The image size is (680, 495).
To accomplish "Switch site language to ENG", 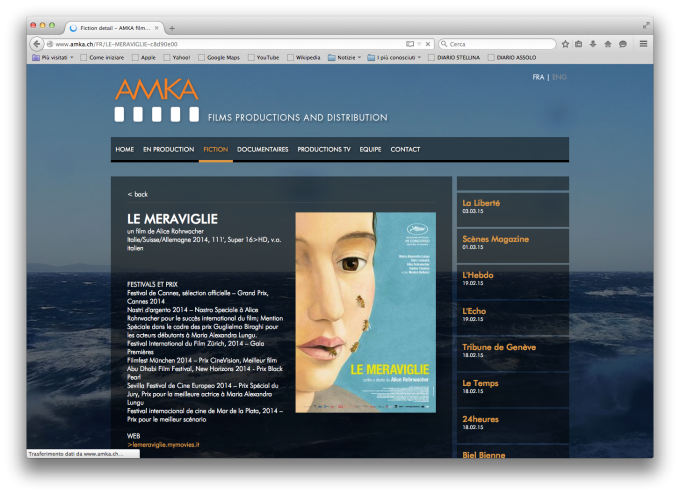I will [x=559, y=77].
